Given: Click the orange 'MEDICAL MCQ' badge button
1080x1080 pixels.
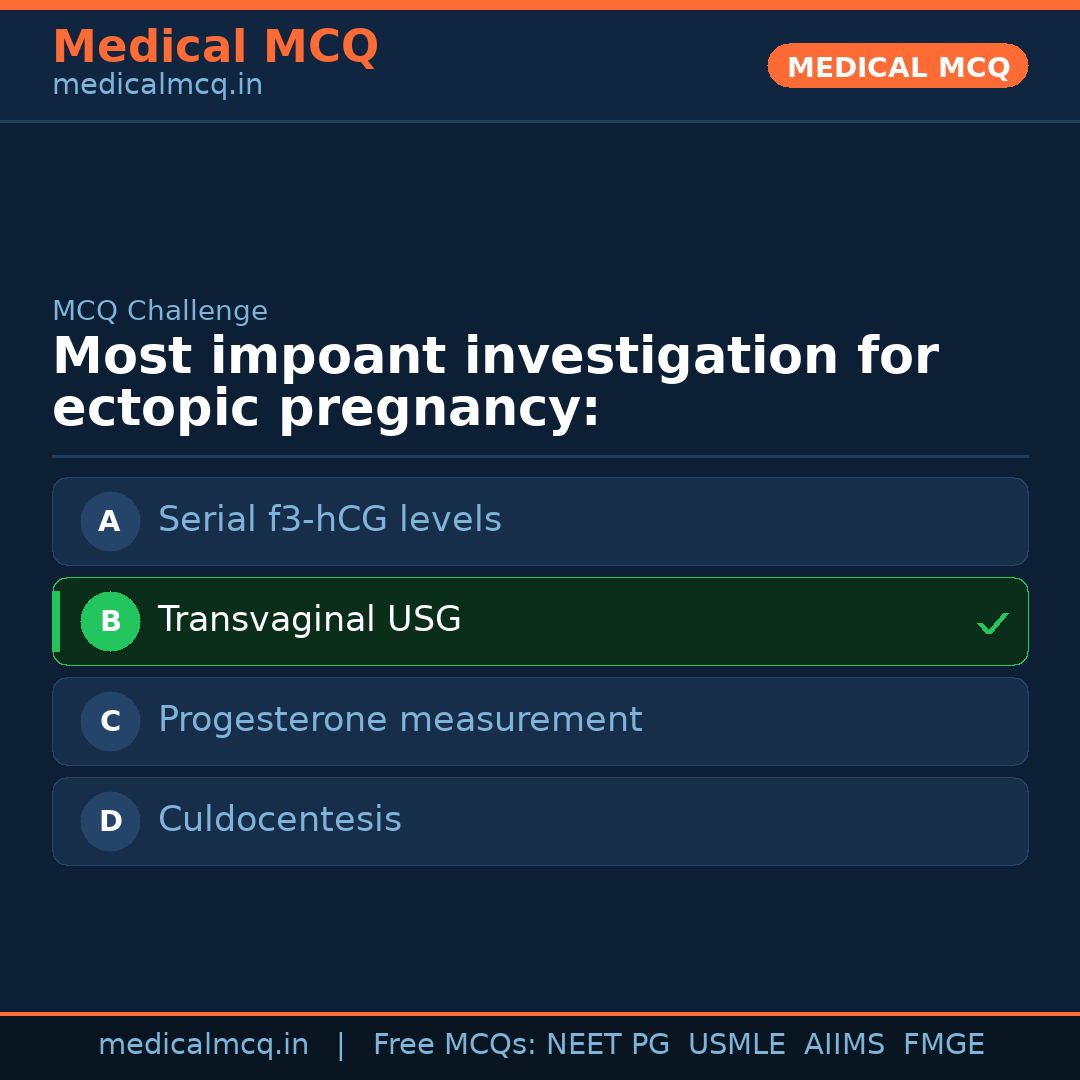Looking at the screenshot, I should (898, 67).
